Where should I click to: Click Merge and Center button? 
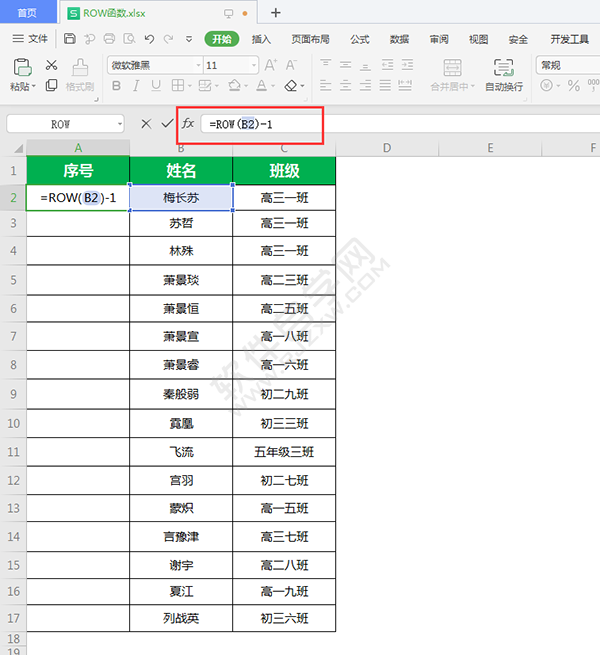coord(453,75)
